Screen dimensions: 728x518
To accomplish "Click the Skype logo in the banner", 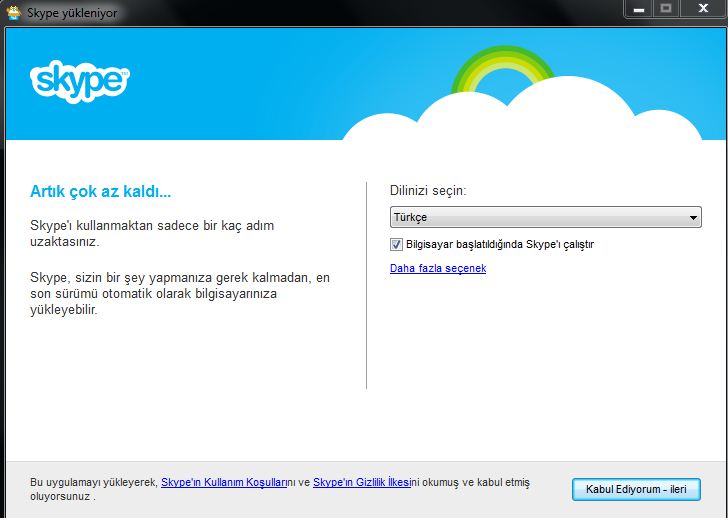I will point(79,82).
